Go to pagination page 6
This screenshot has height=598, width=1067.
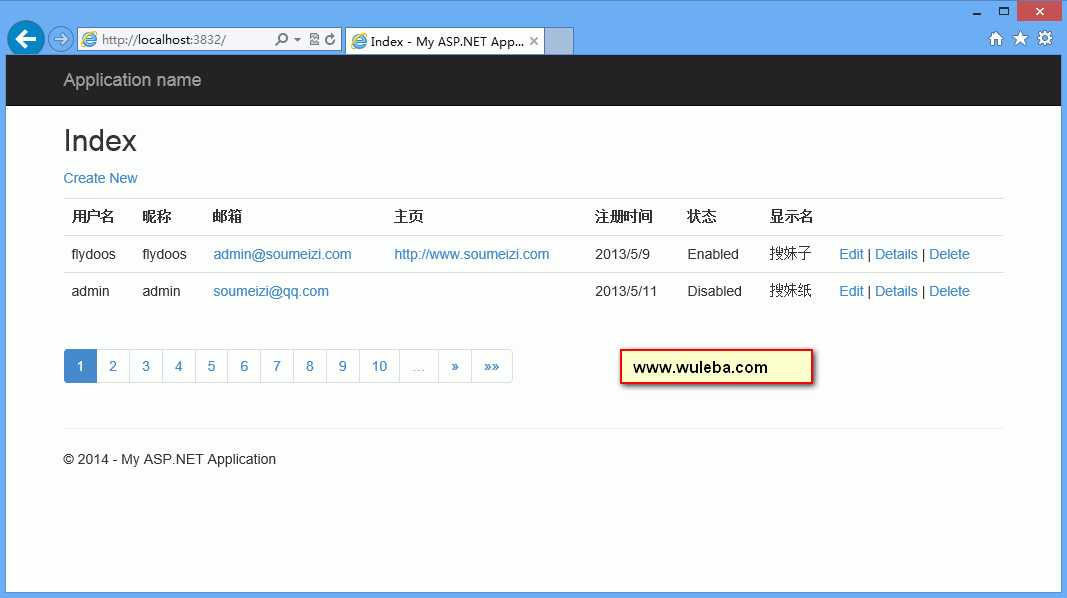coord(244,366)
